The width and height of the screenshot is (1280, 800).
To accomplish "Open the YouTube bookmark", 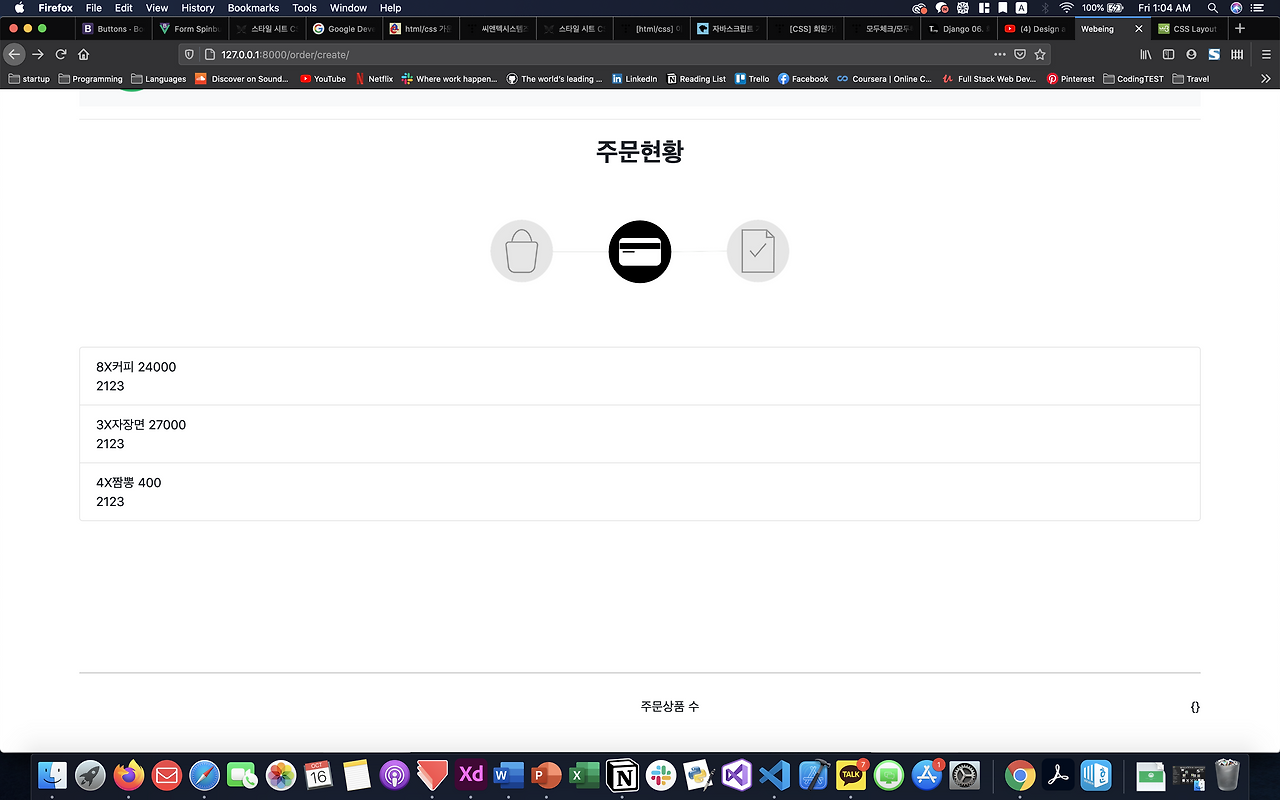I will point(322,78).
